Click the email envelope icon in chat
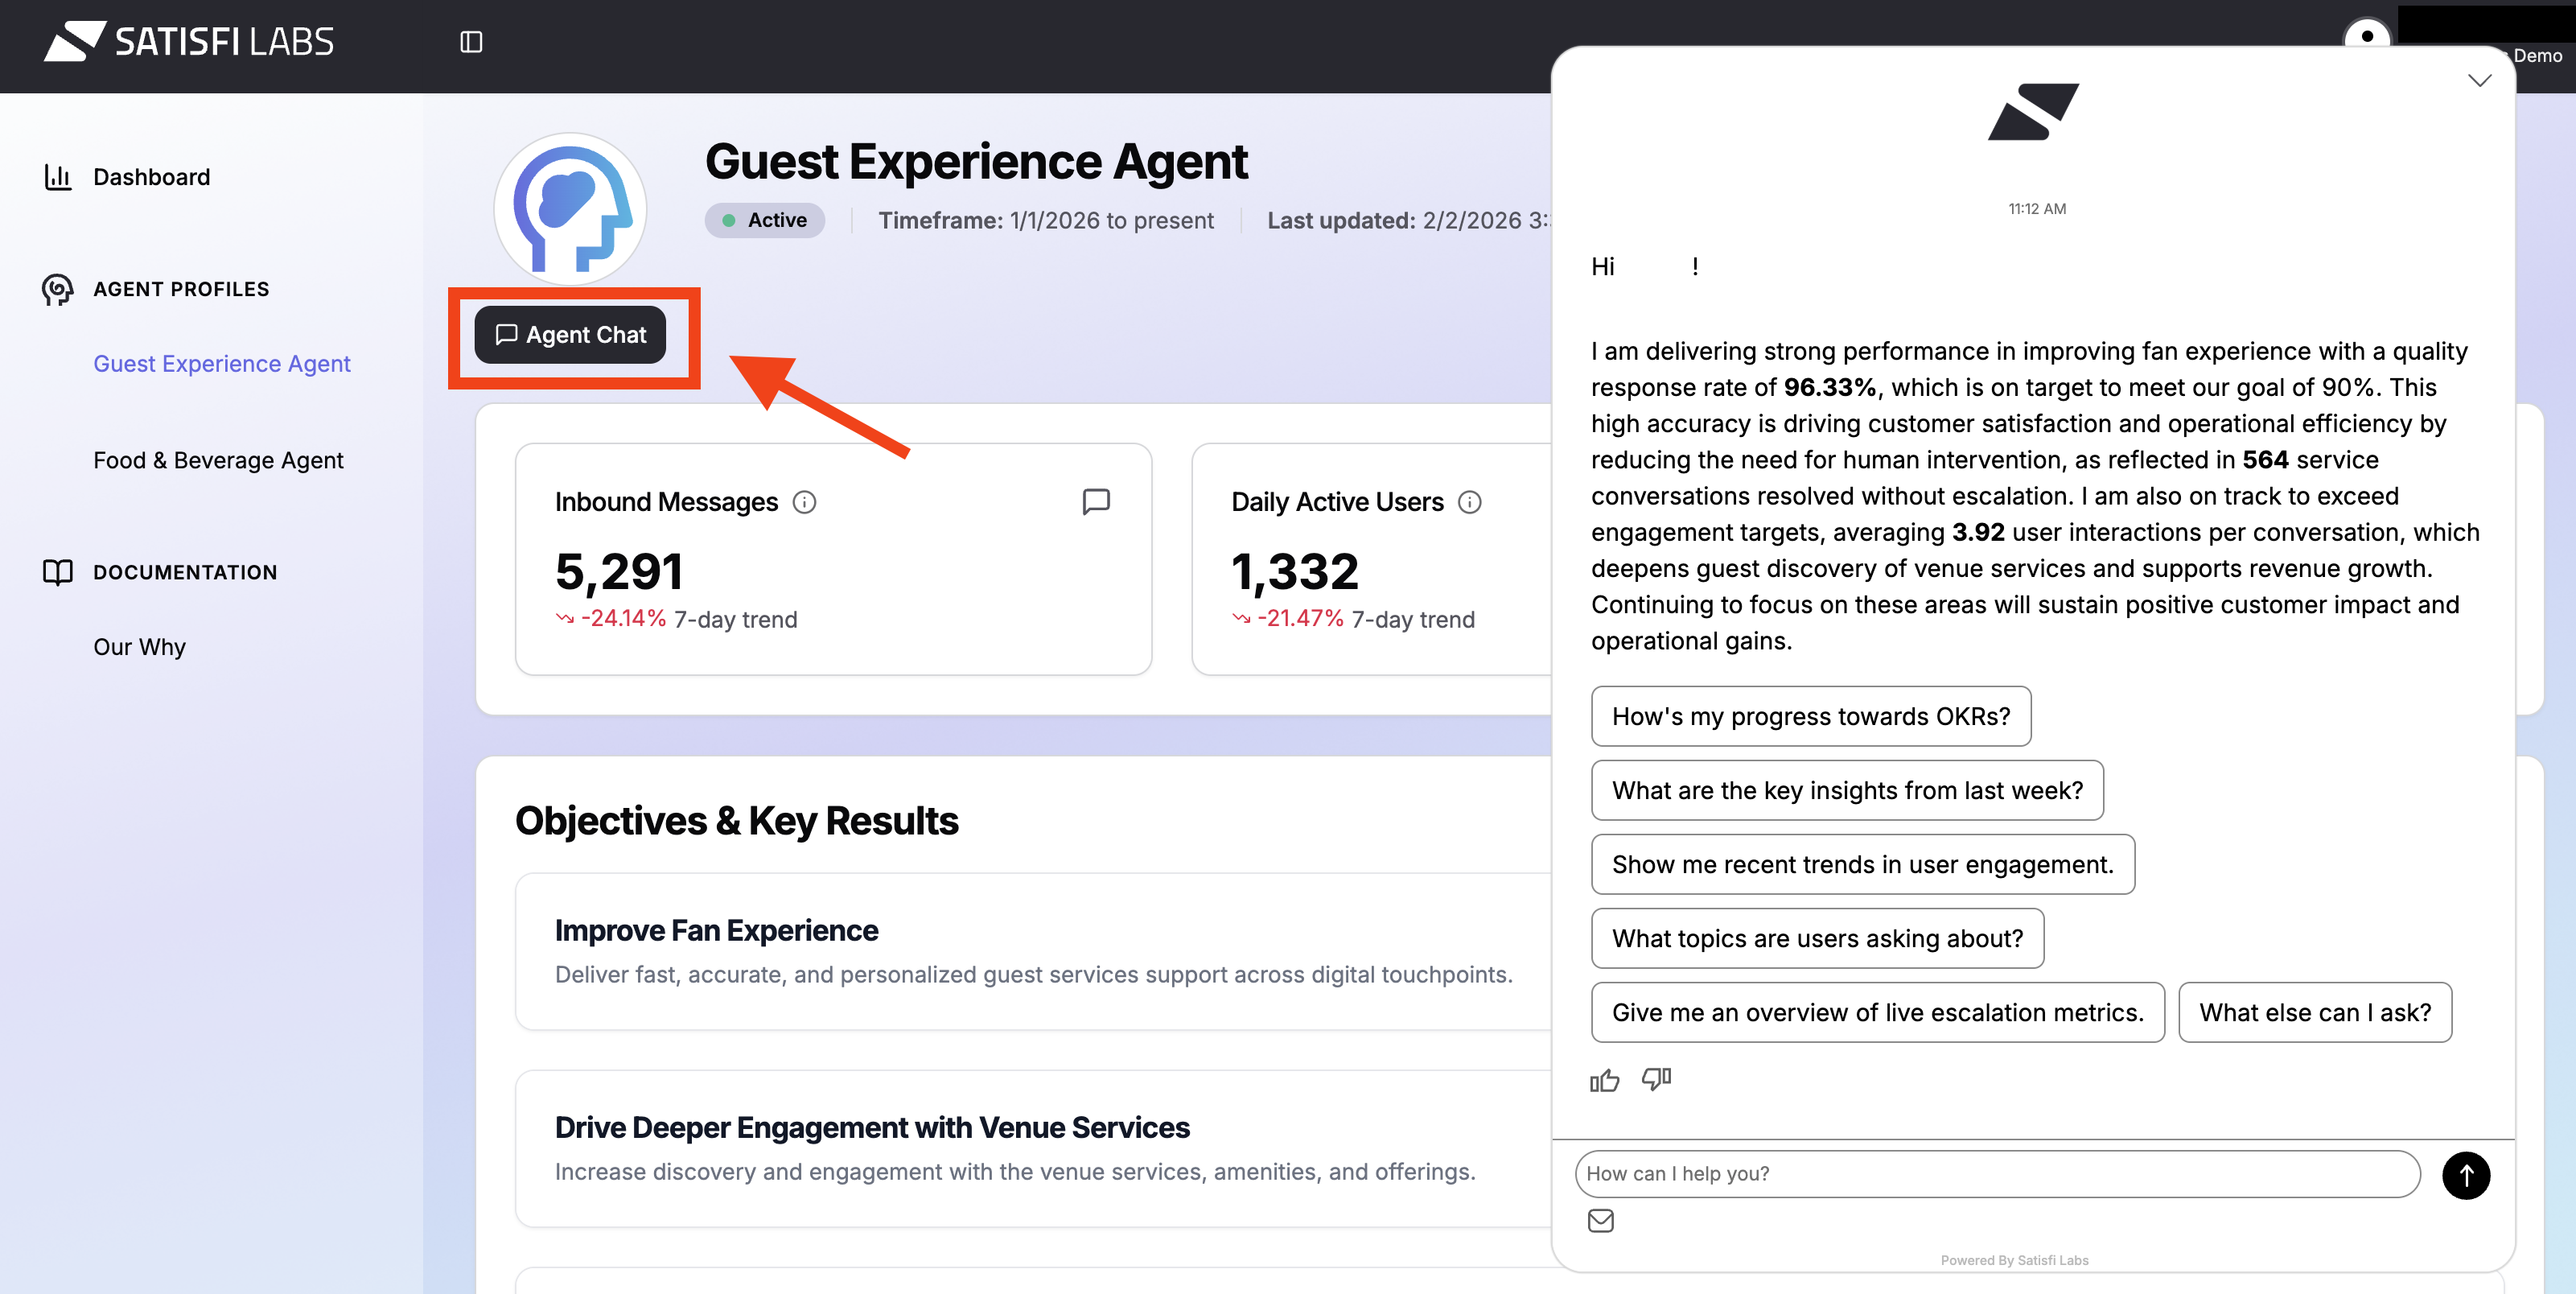 click(1600, 1220)
